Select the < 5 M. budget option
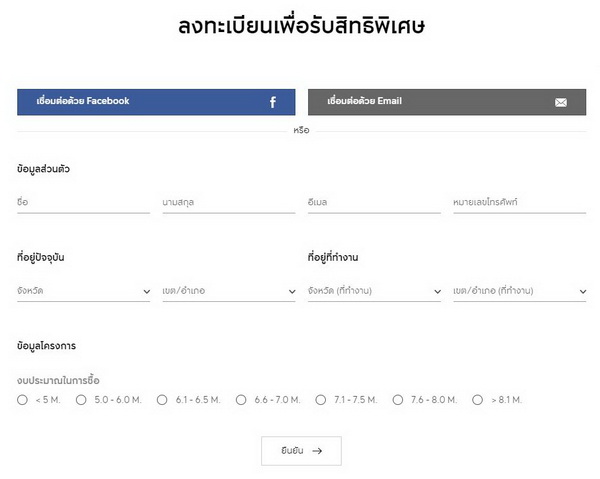The height and width of the screenshot is (479, 600). point(23,400)
